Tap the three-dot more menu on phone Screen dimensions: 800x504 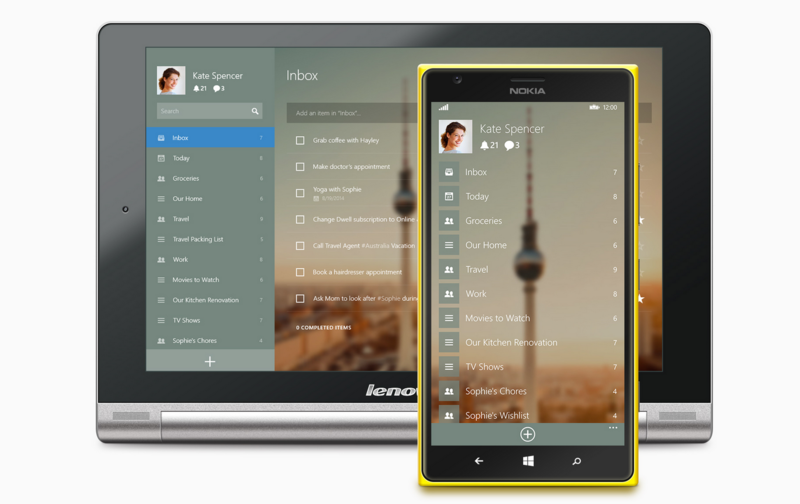(x=613, y=427)
